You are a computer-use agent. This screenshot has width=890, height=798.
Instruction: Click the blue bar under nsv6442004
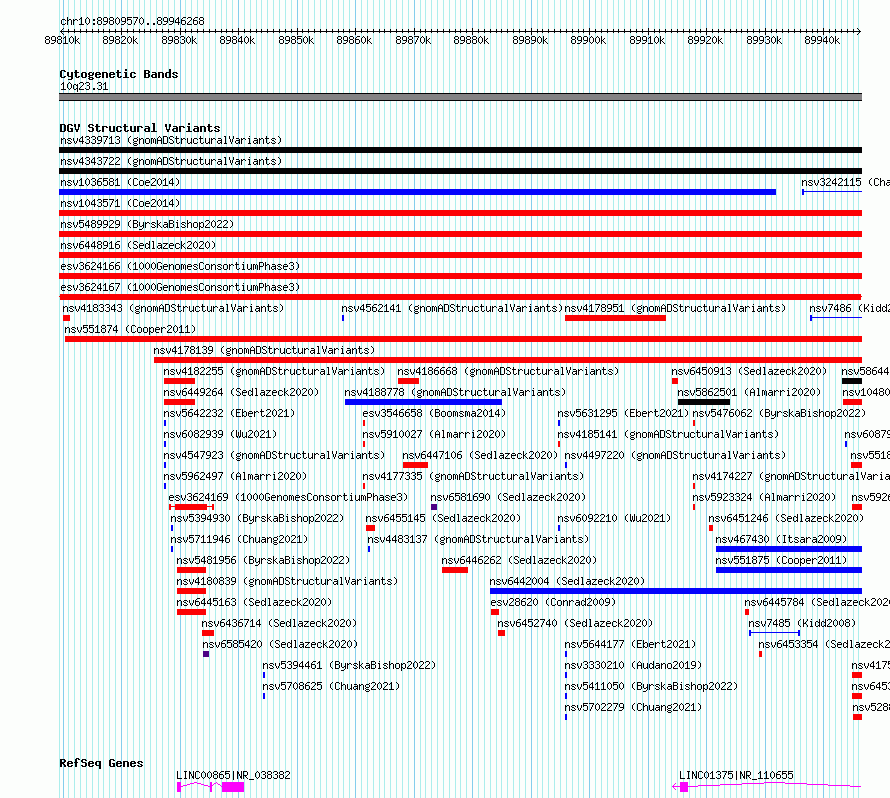[676, 591]
